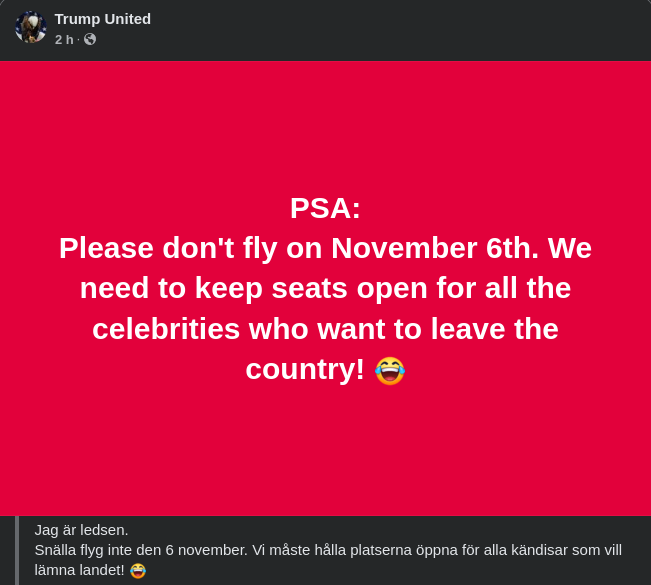Click the Trump United profile avatar
The height and width of the screenshot is (585, 651).
[x=31, y=28]
